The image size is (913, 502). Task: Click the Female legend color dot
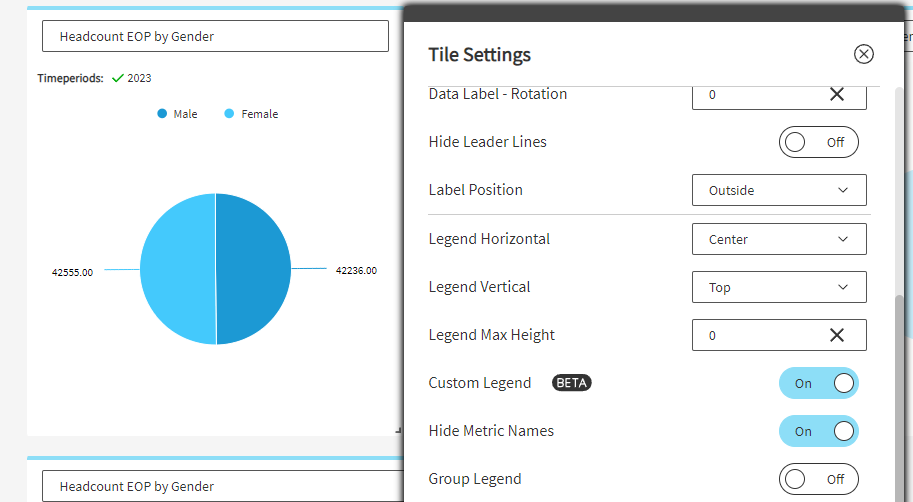pos(230,114)
